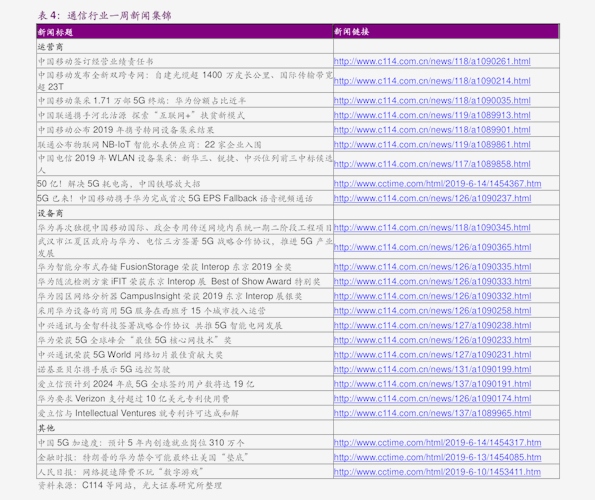Select title mentioning Best of Show Award
595x500 pixels.
click(179, 281)
